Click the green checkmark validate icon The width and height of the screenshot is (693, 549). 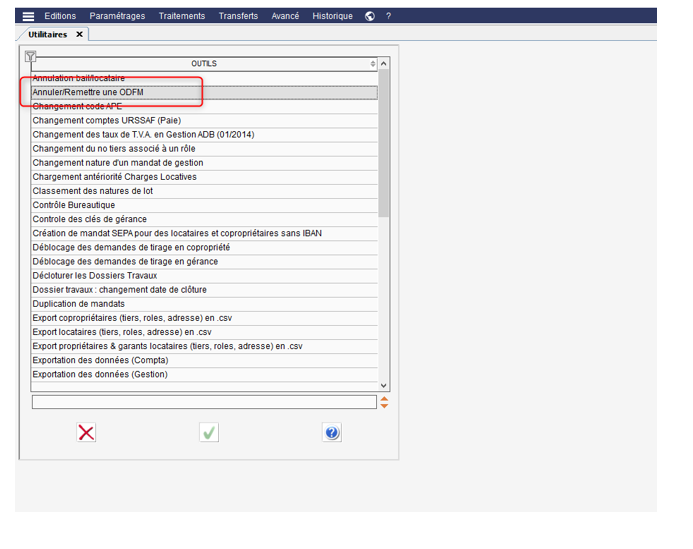click(x=209, y=432)
